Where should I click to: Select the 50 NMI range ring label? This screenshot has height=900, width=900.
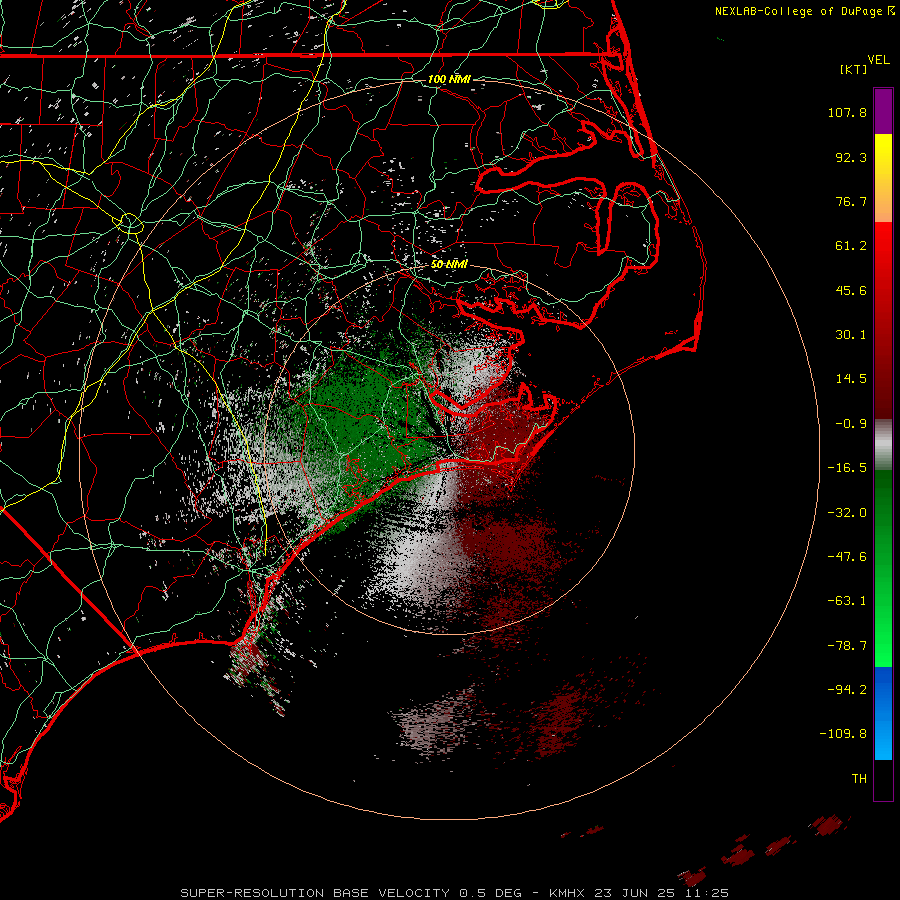[x=449, y=264]
